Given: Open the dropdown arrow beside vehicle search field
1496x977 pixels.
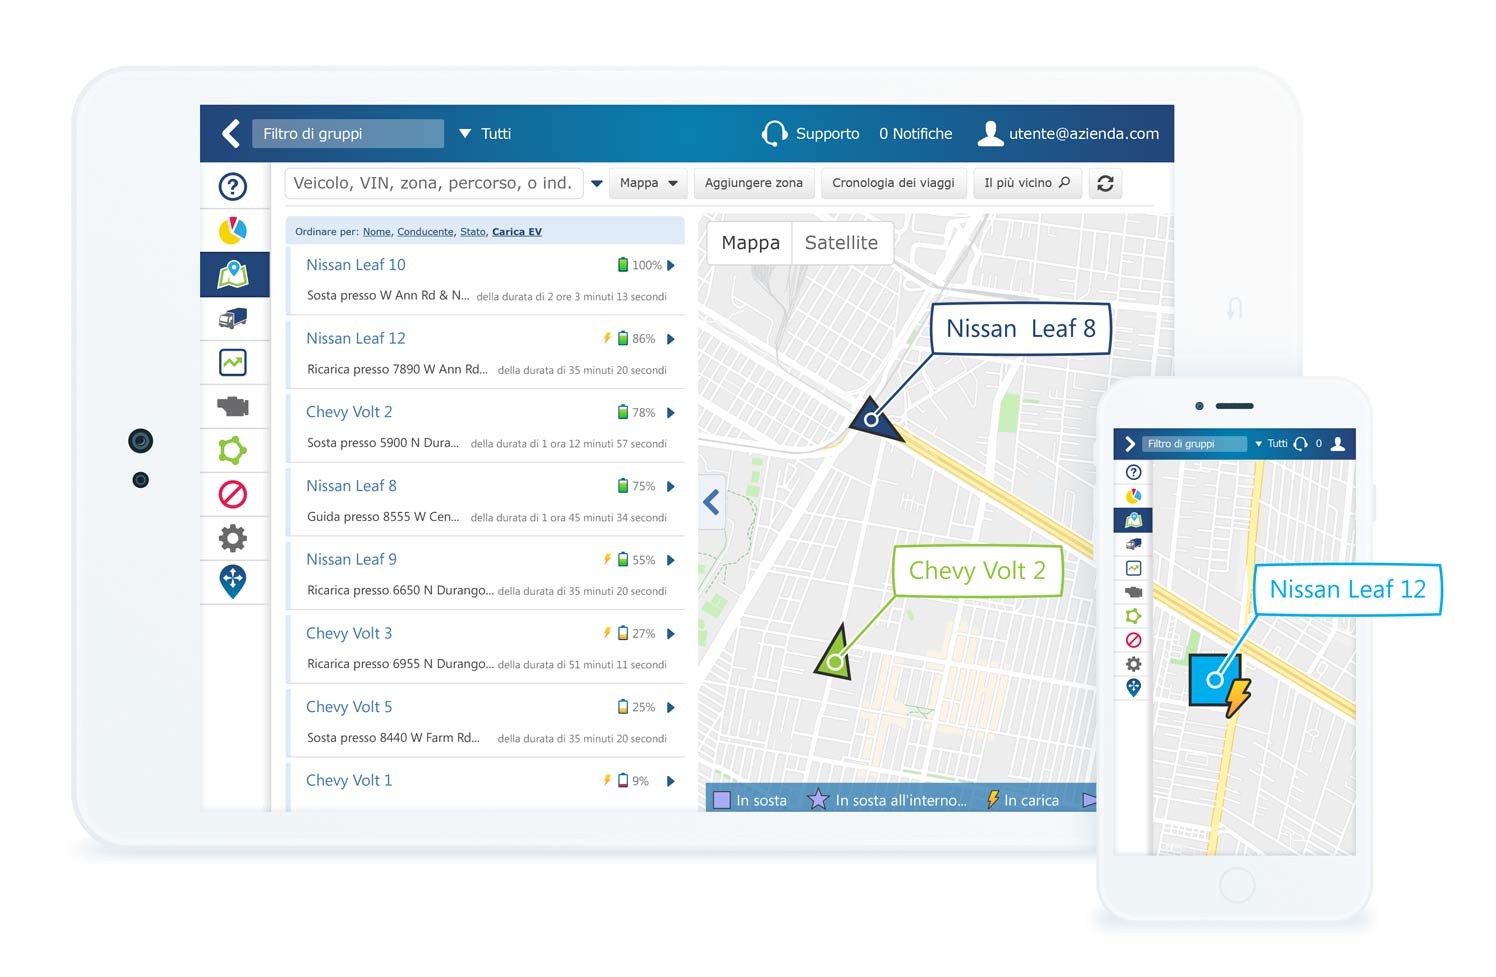Looking at the screenshot, I should (x=596, y=183).
